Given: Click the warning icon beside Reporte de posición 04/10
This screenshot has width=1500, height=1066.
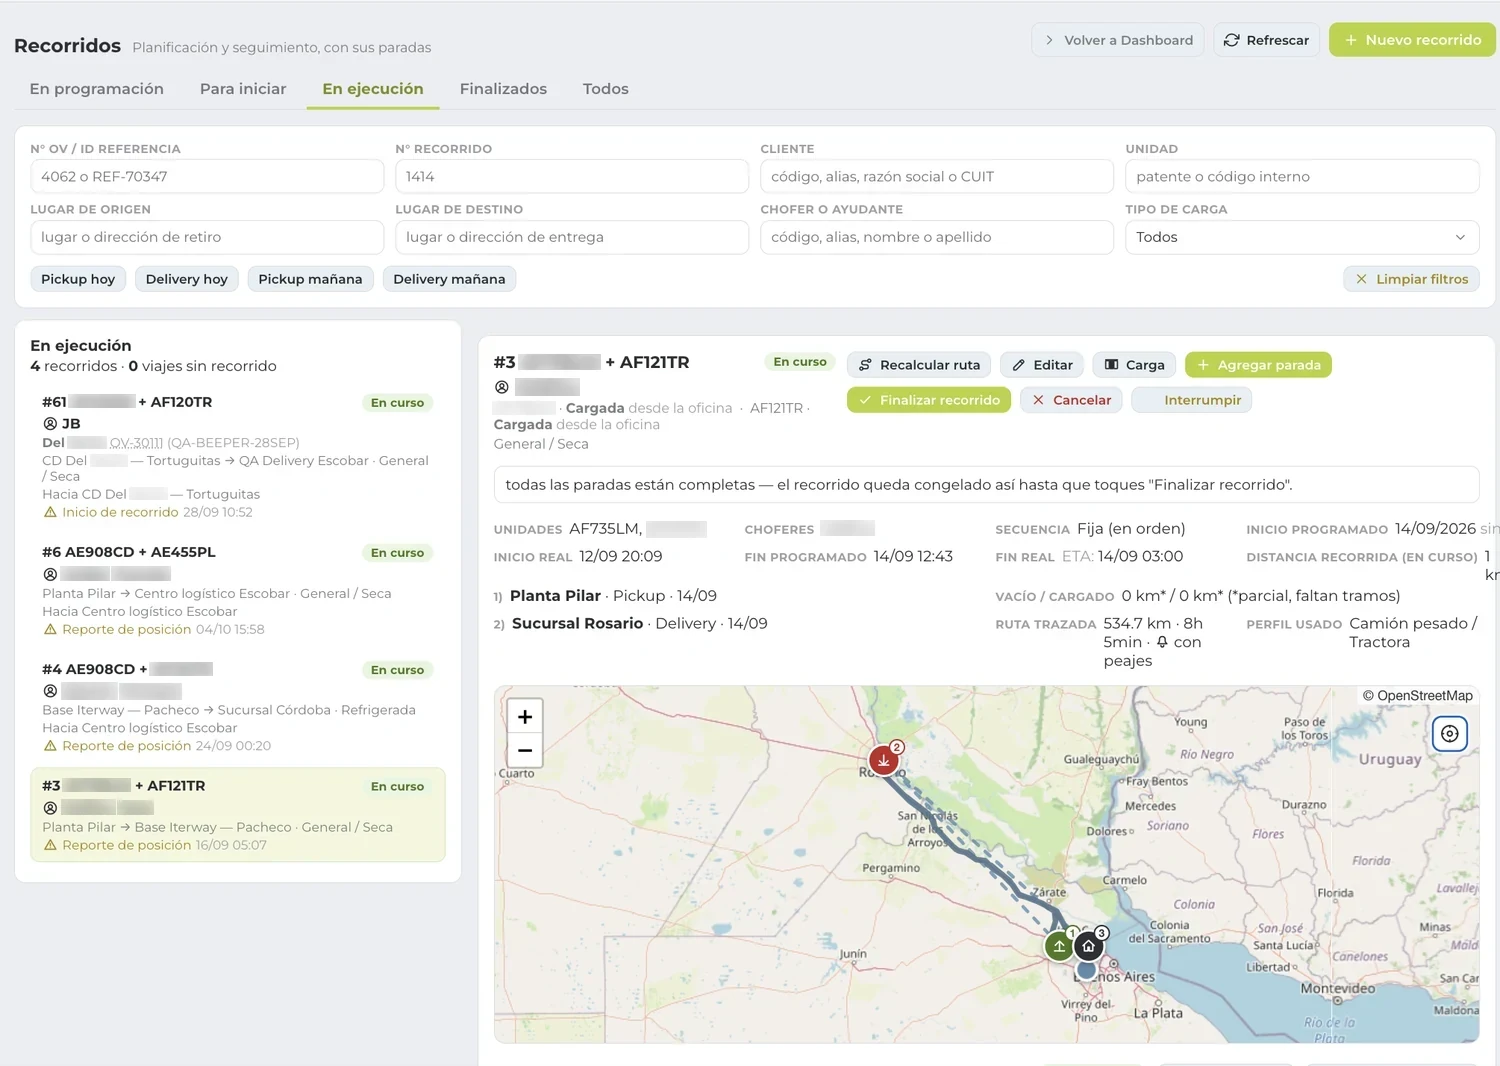Looking at the screenshot, I should click(x=50, y=629).
